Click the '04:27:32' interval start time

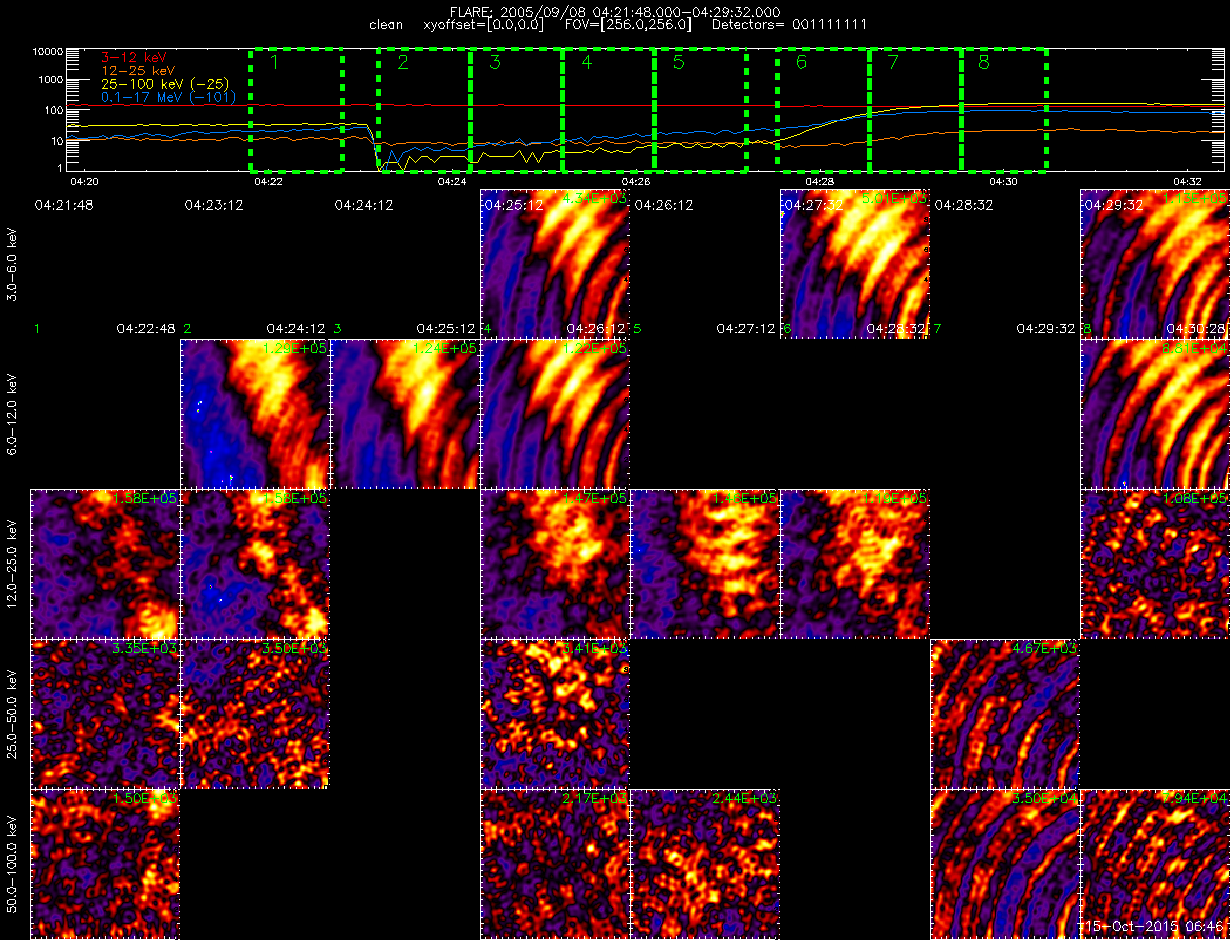[814, 205]
